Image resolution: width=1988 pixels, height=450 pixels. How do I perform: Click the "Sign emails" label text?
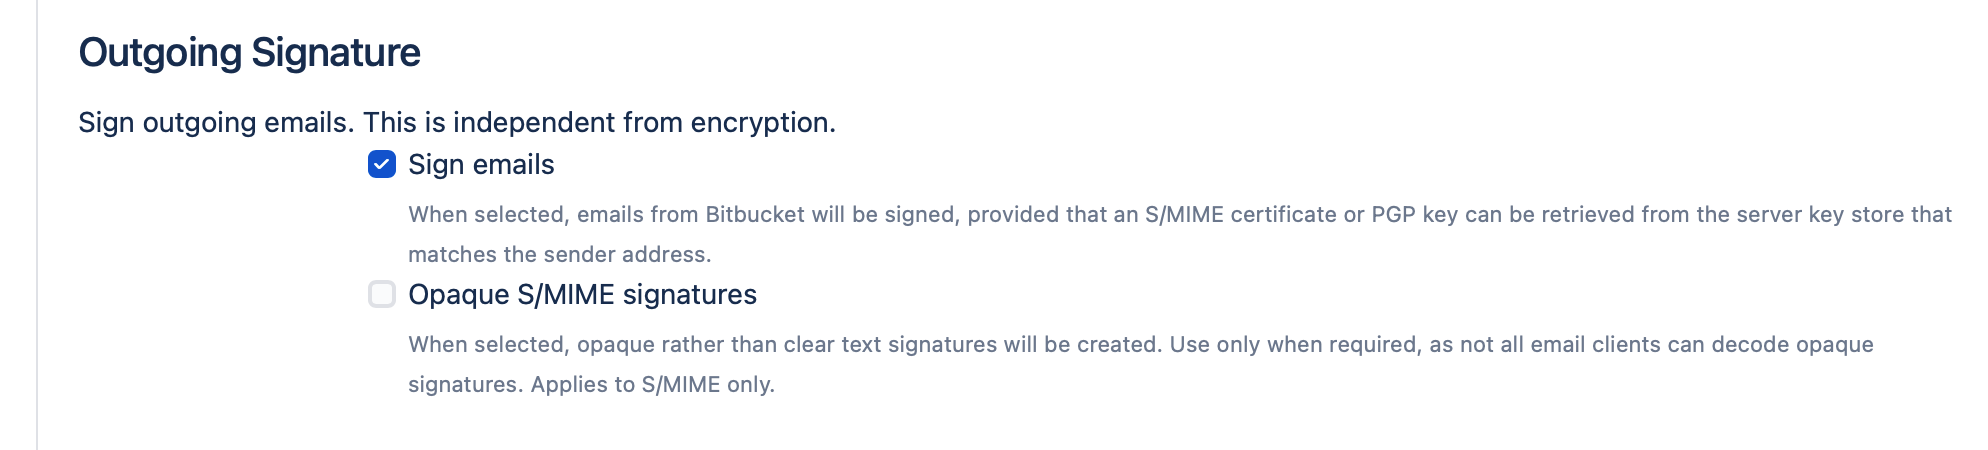pyautogui.click(x=481, y=165)
